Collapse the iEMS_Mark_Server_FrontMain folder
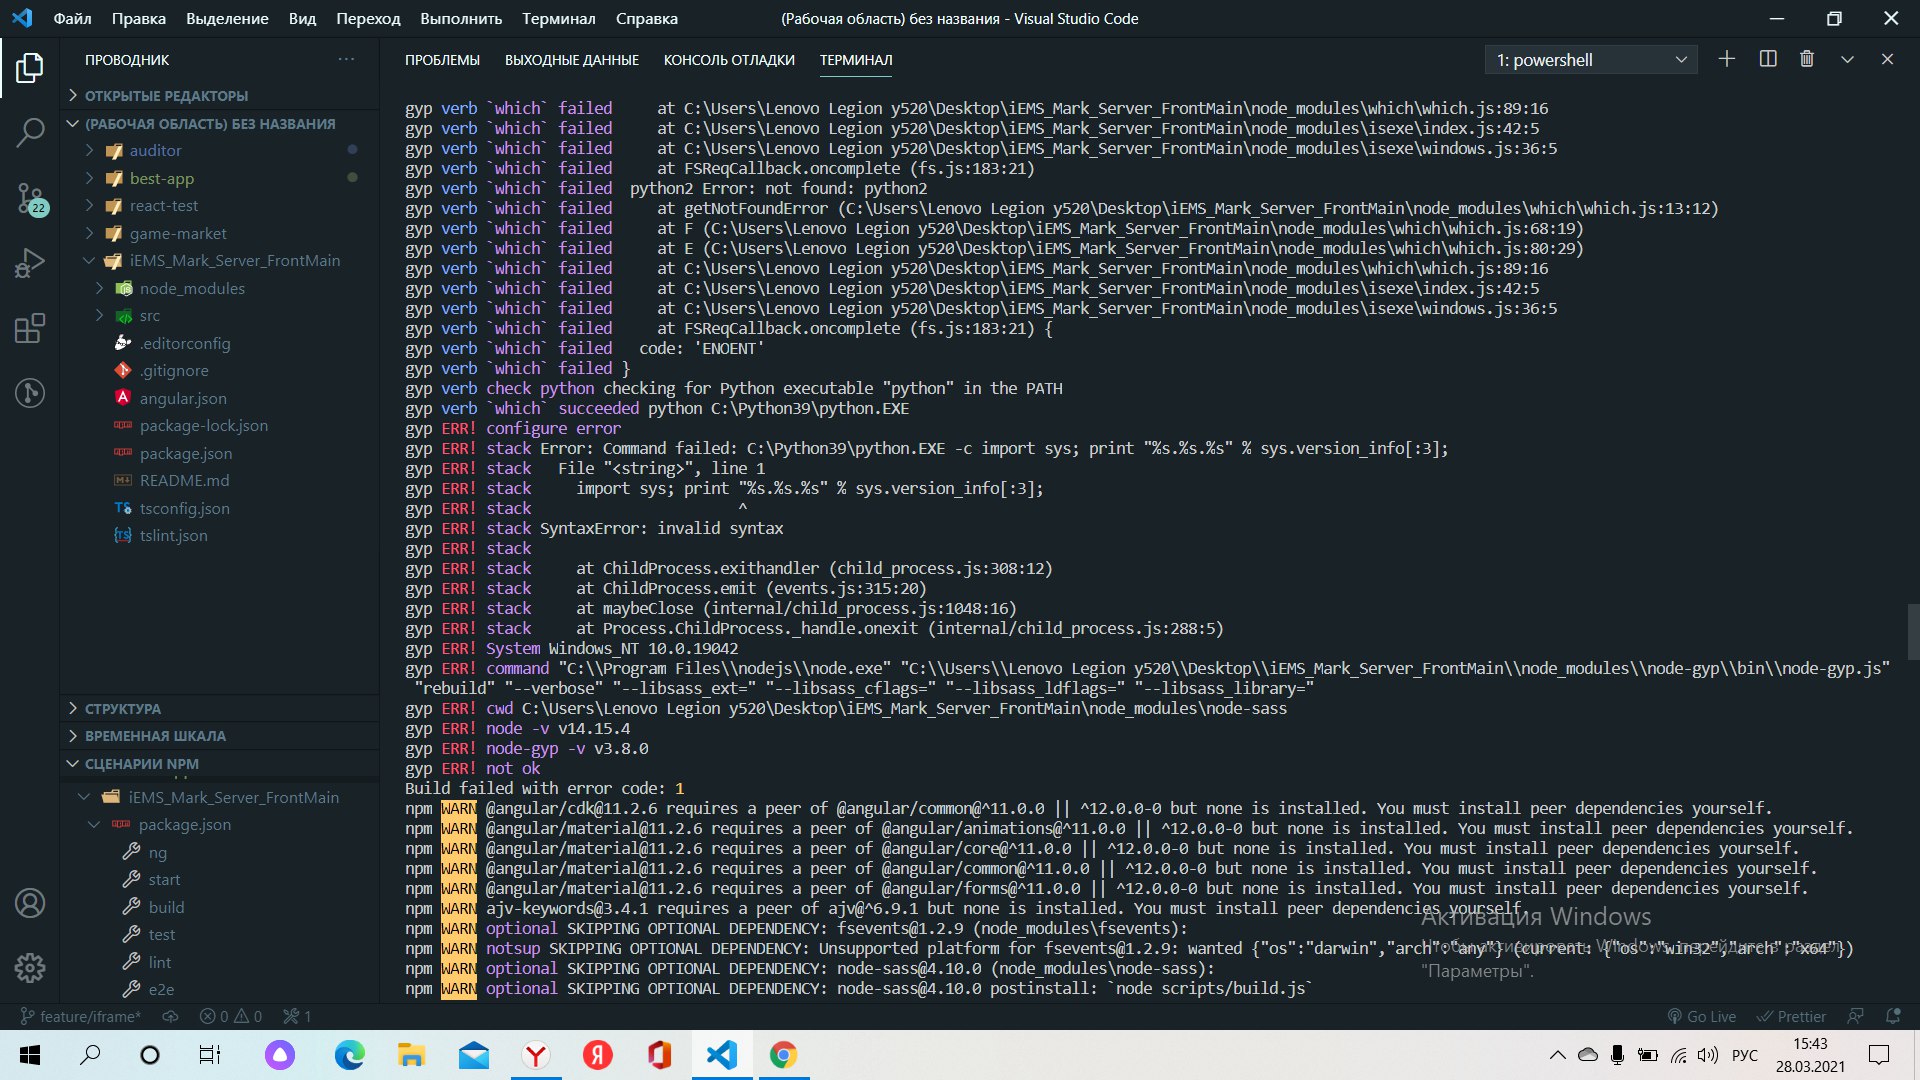This screenshot has width=1920, height=1080. tap(234, 260)
